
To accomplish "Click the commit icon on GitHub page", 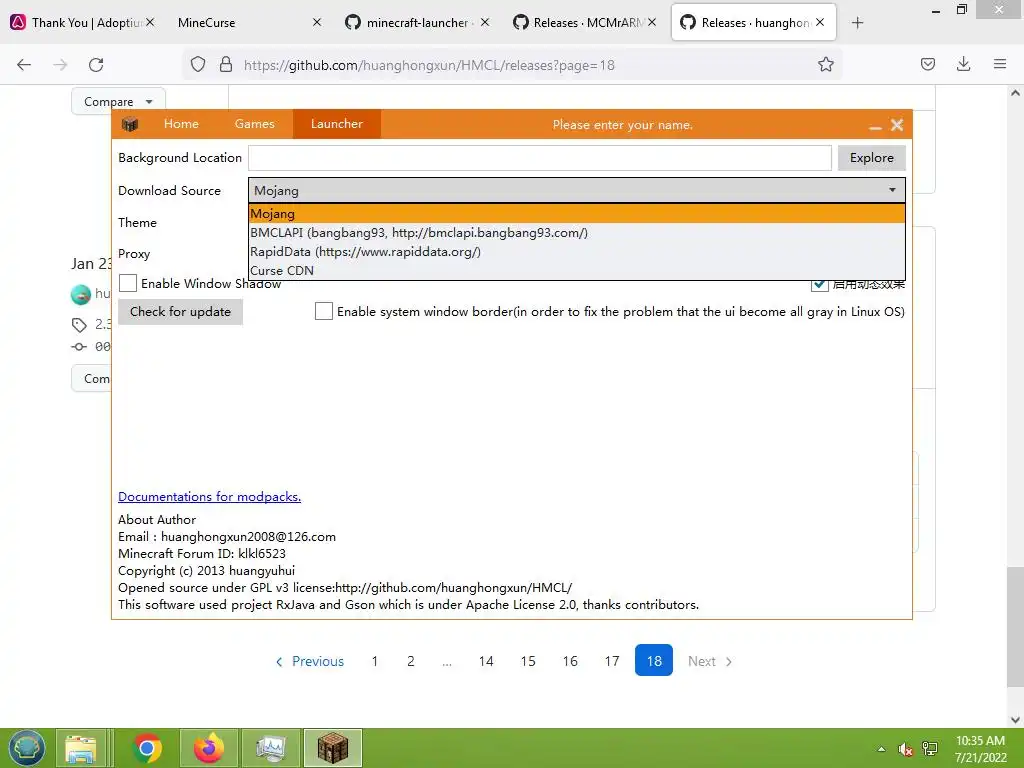I will coord(79,347).
